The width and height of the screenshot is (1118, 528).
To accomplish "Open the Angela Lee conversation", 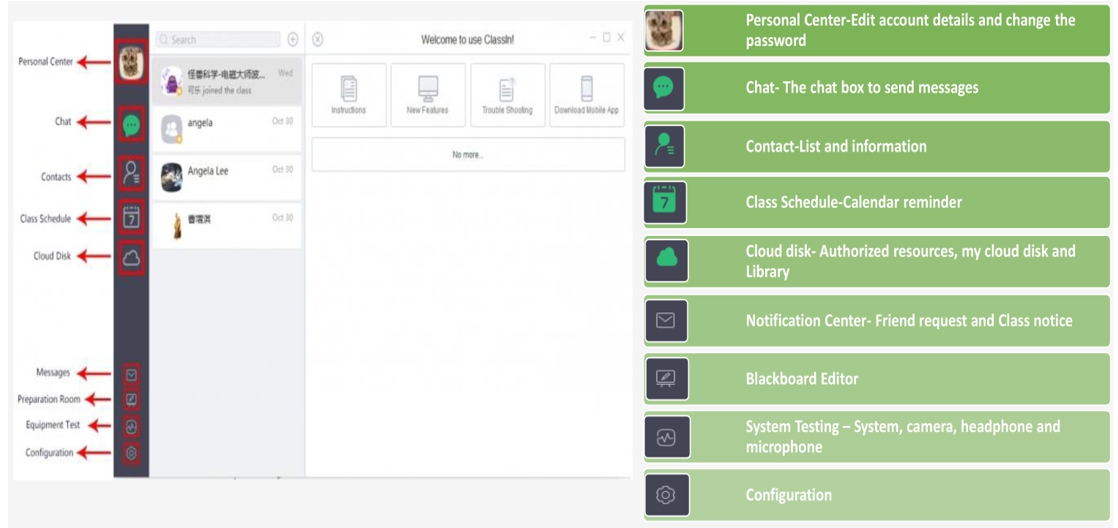I will click(x=227, y=178).
